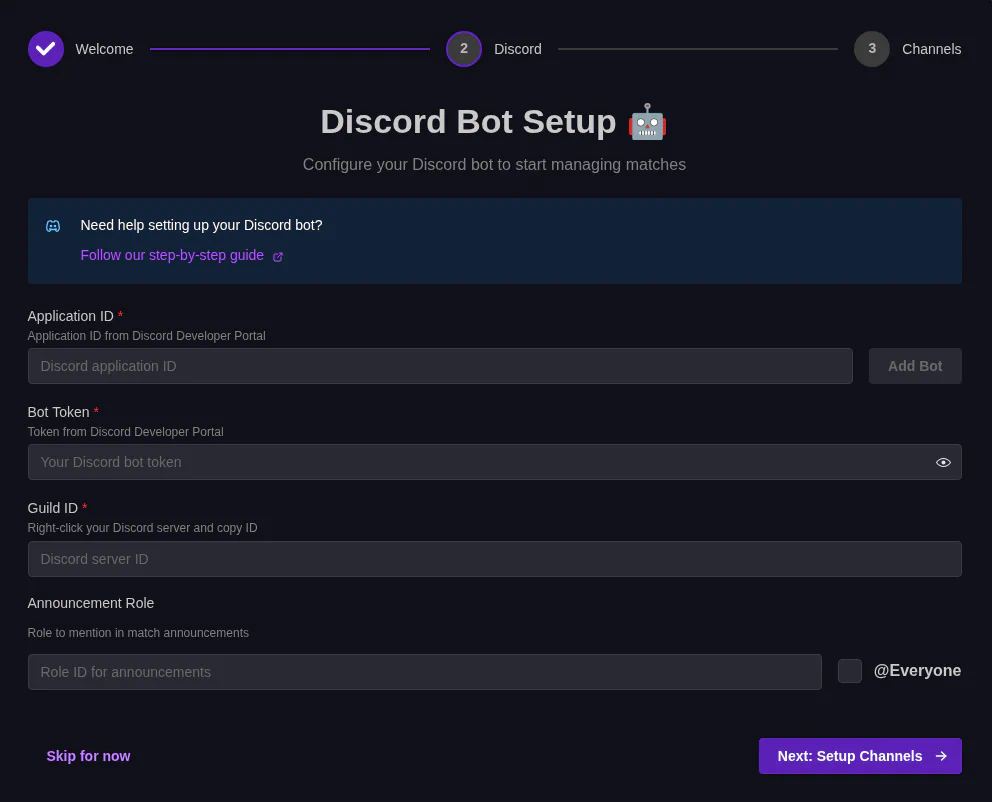Focus the Discord application ID field

point(440,366)
